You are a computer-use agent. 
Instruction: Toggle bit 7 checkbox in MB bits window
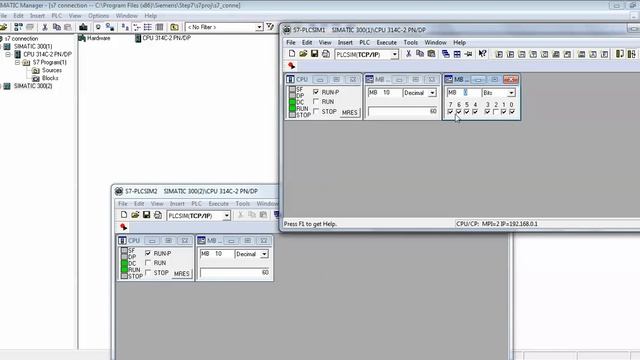[x=450, y=112]
